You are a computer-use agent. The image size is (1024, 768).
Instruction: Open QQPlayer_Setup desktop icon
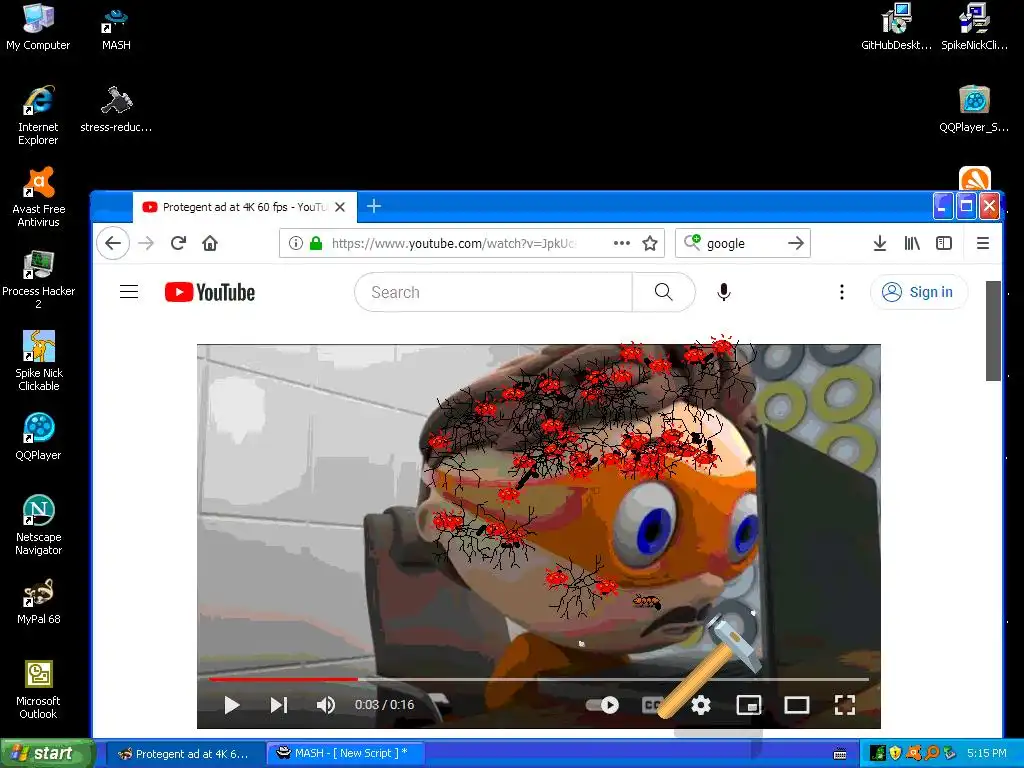coord(974,108)
